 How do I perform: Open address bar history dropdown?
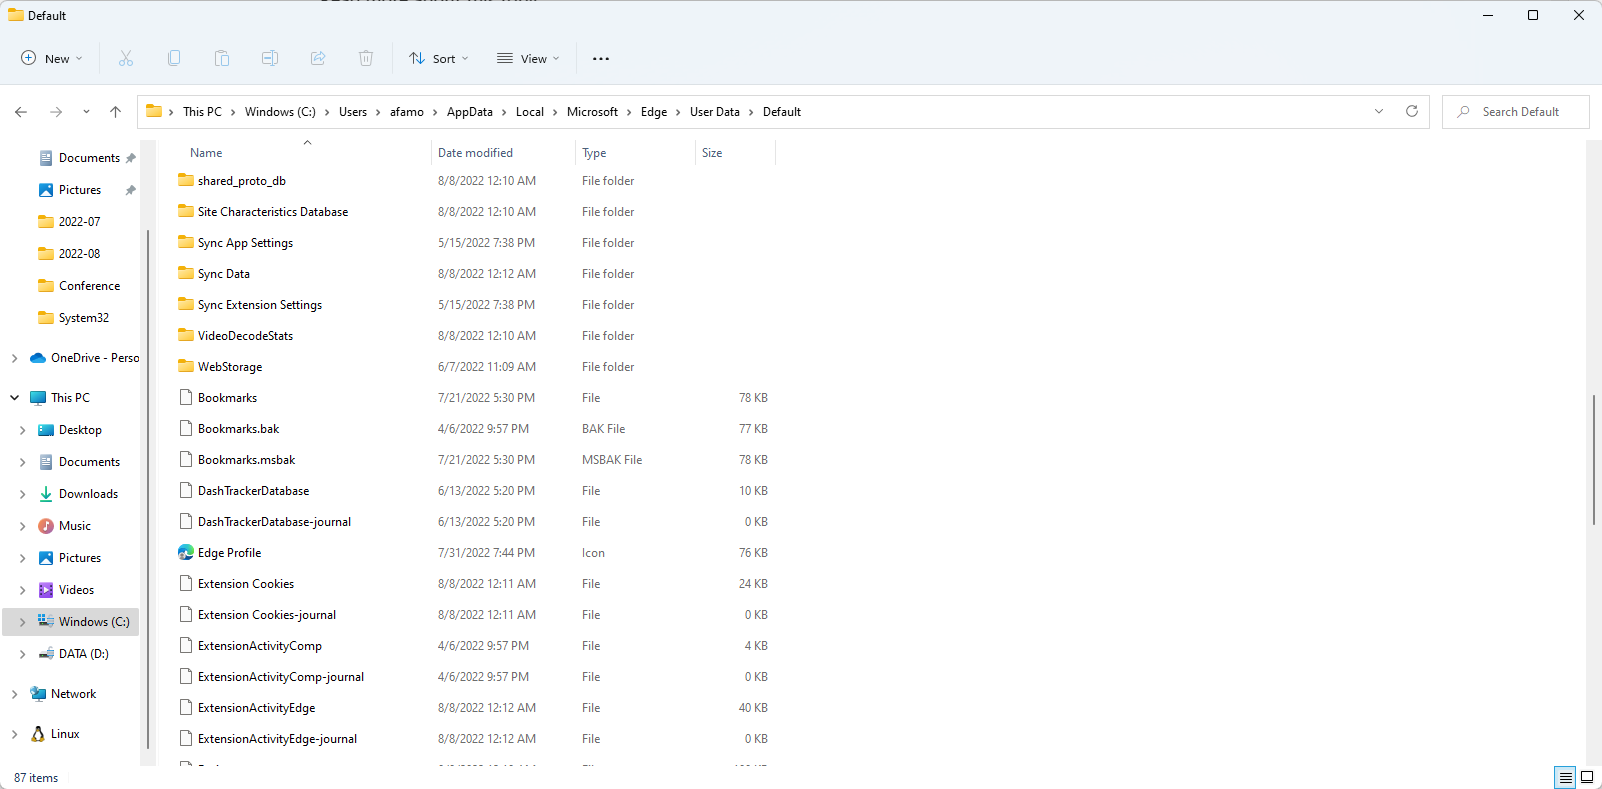(1379, 111)
